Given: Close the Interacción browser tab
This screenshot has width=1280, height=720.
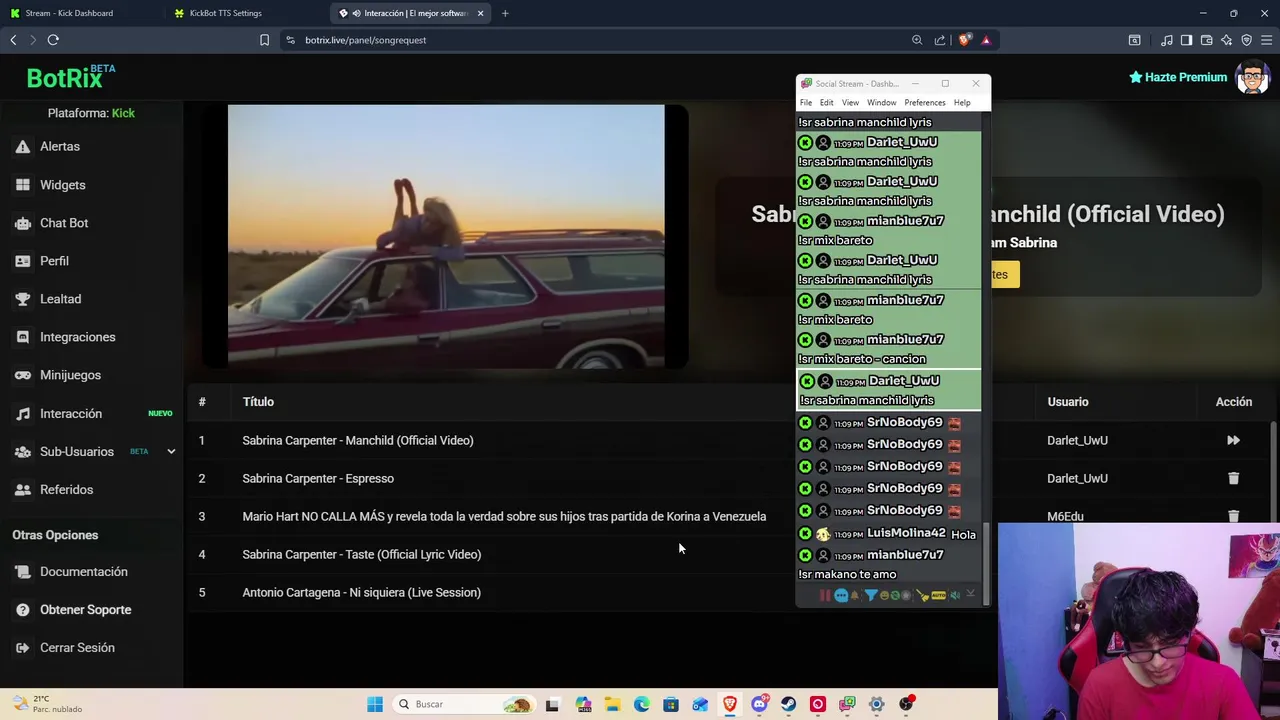Looking at the screenshot, I should [x=481, y=13].
